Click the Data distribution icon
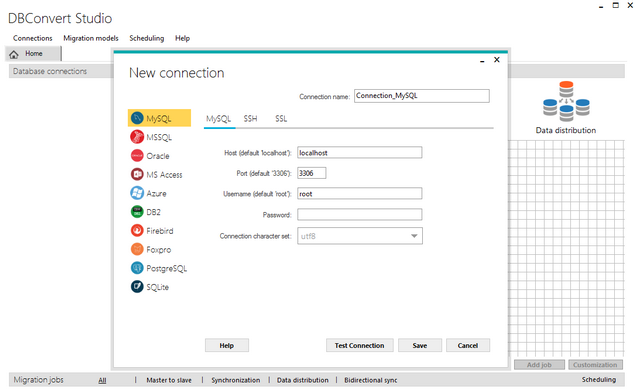Viewport: 639px width, 392px height. (x=566, y=101)
